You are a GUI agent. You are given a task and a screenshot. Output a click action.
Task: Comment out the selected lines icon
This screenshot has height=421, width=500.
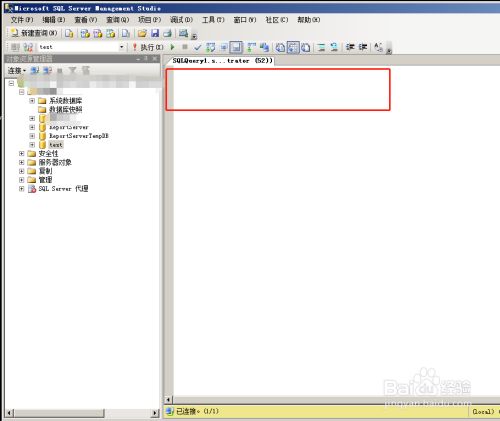[321, 47]
